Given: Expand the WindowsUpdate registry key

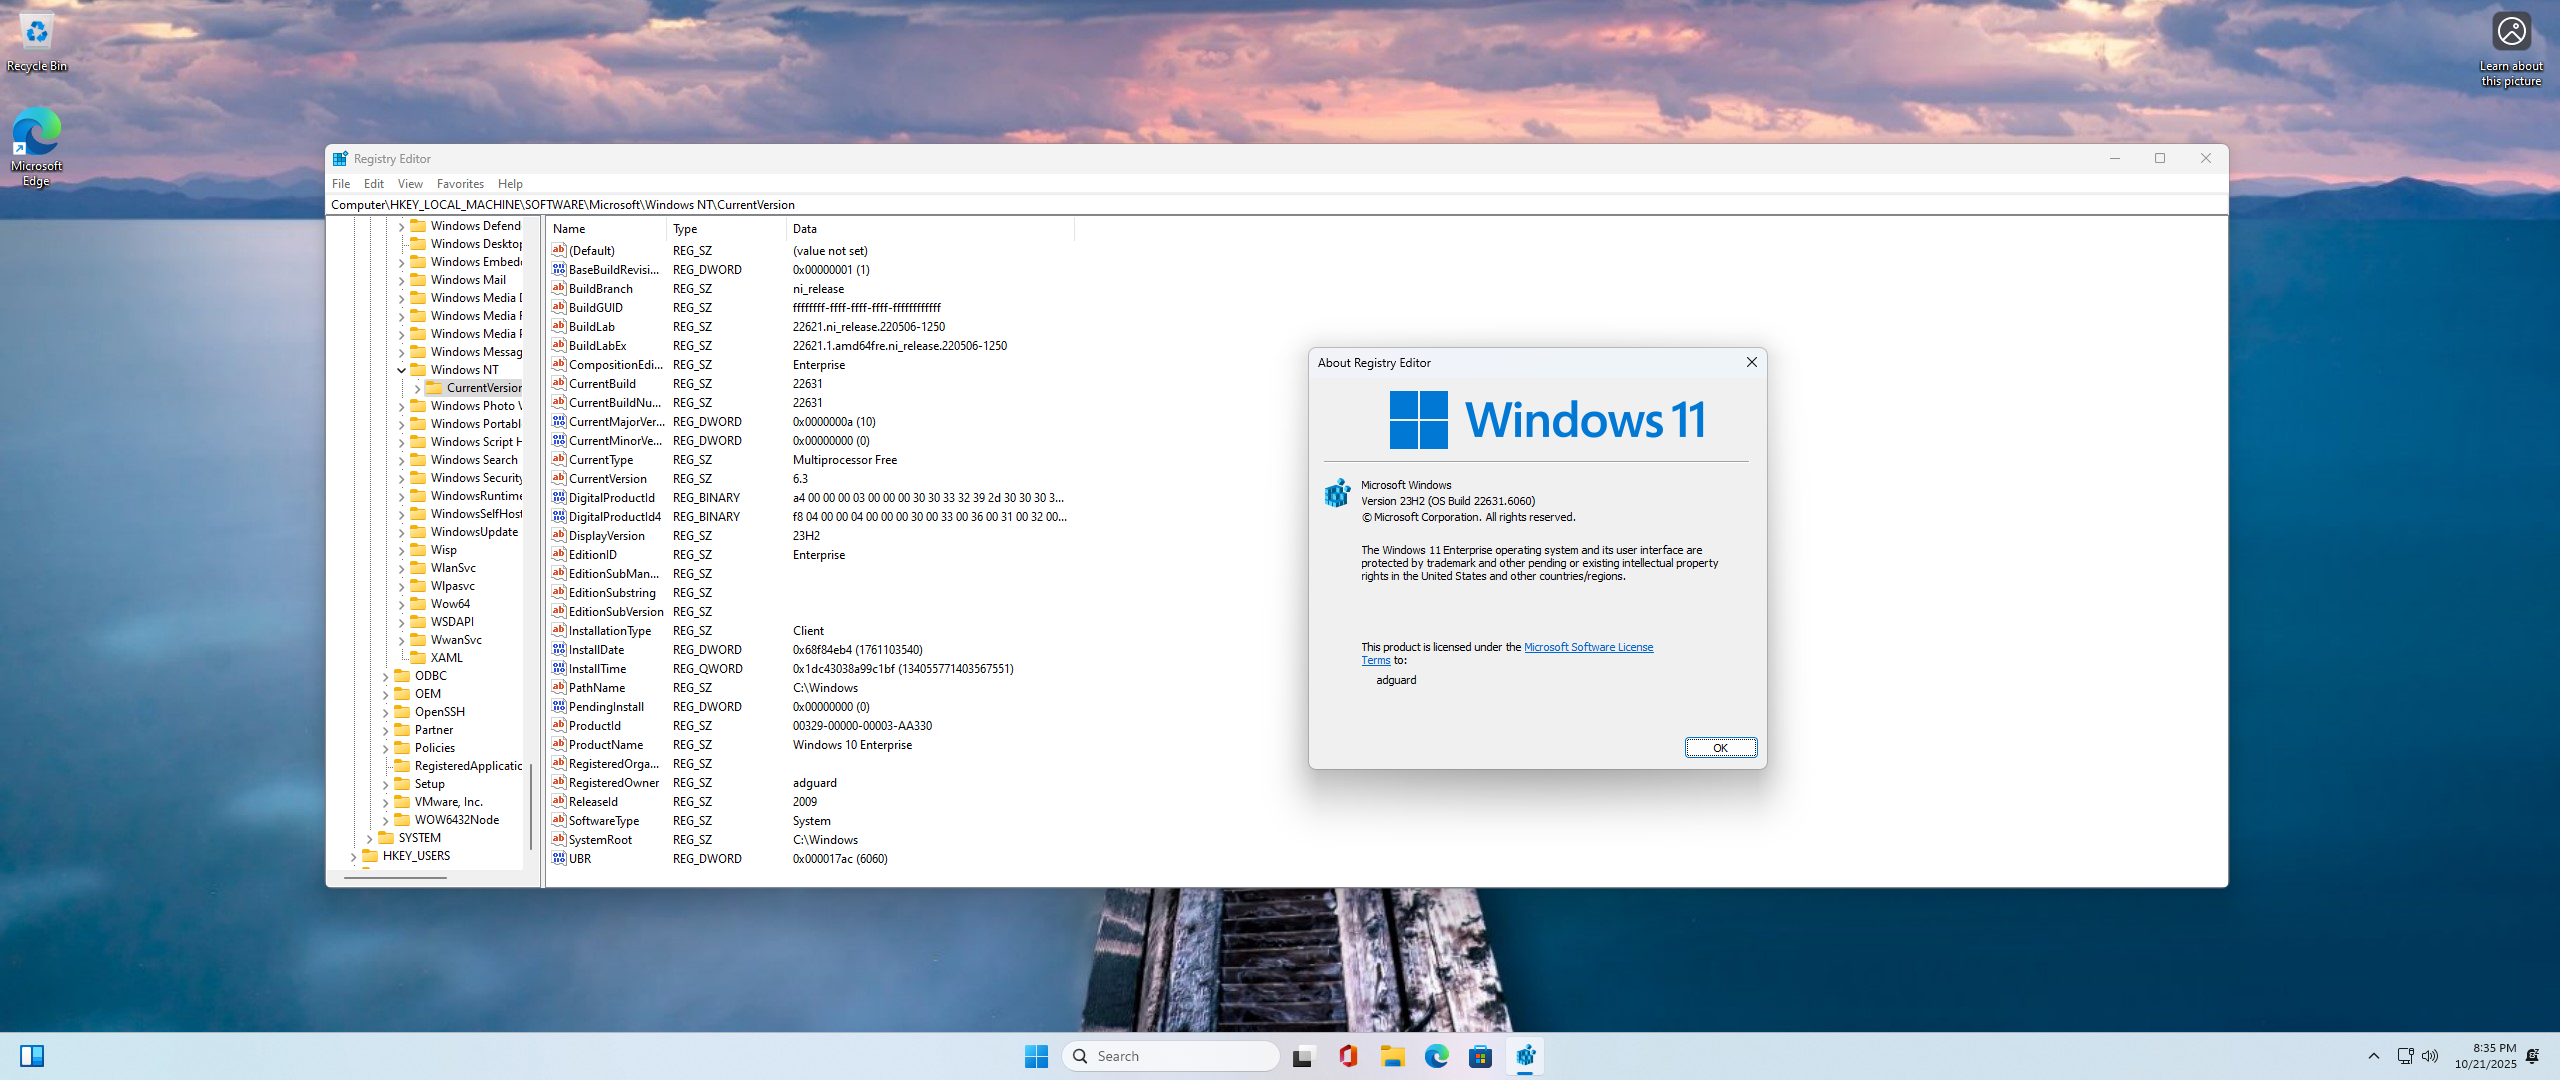Looking at the screenshot, I should click(x=401, y=532).
